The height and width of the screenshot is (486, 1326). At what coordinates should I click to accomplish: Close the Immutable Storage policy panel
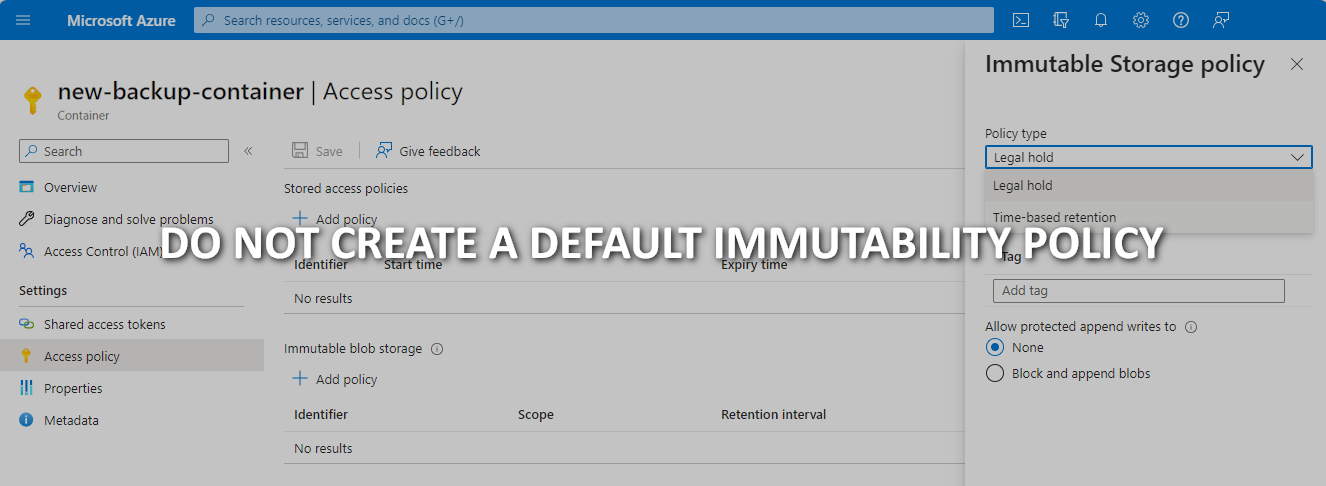(x=1297, y=64)
